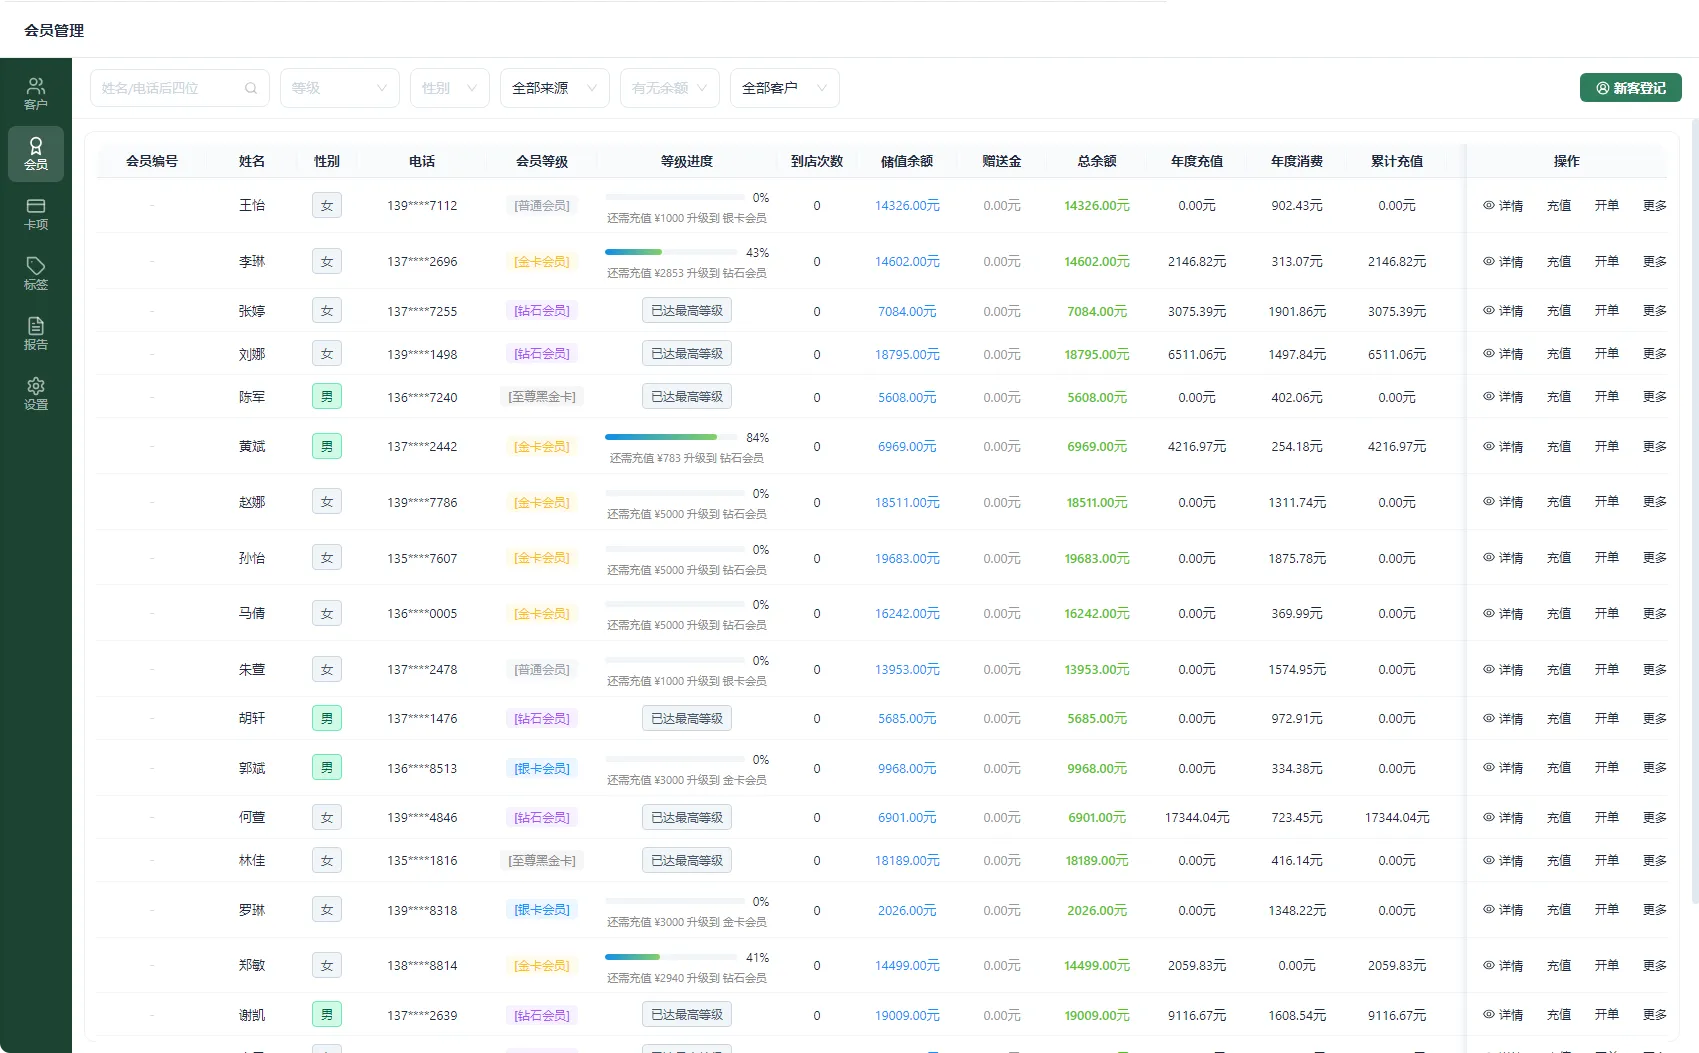Open 设置 gear in the sidebar

click(x=36, y=393)
